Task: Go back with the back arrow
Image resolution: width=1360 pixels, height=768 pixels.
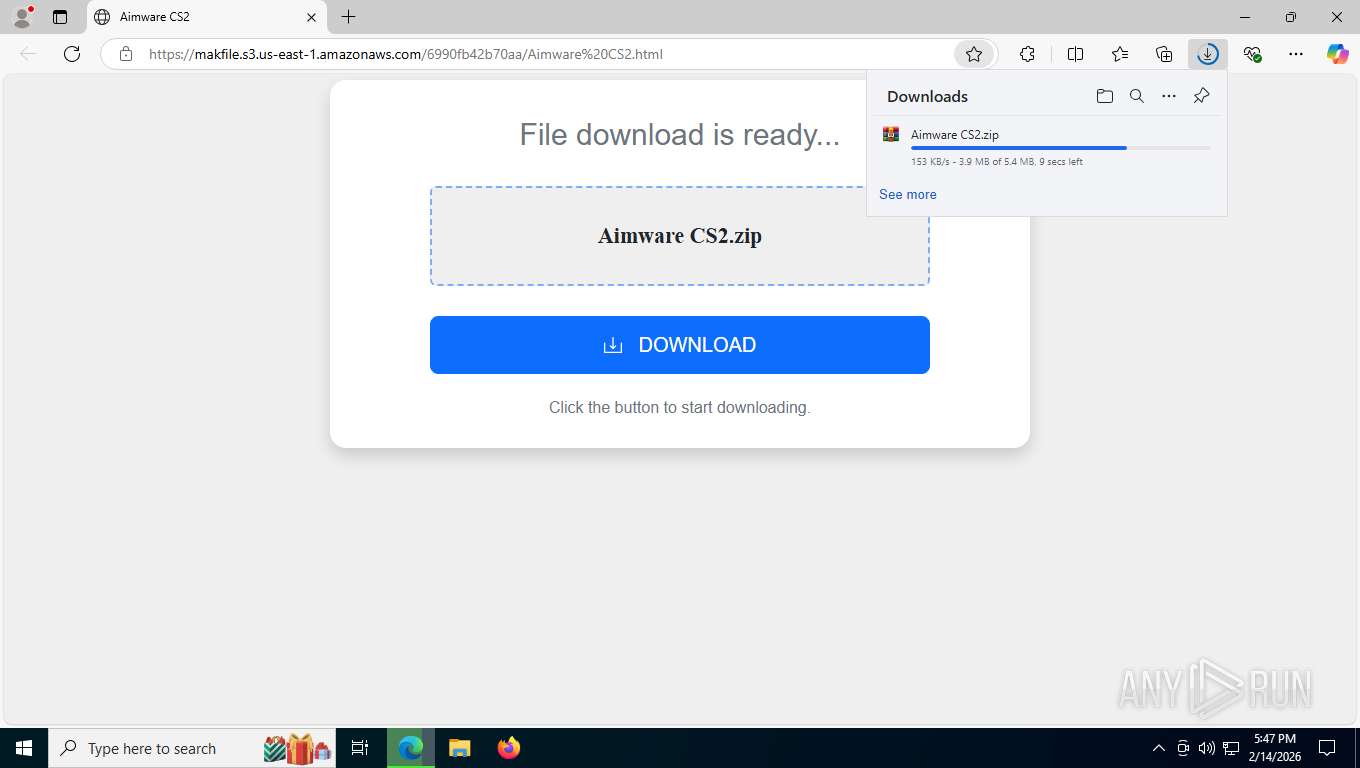Action: point(28,54)
